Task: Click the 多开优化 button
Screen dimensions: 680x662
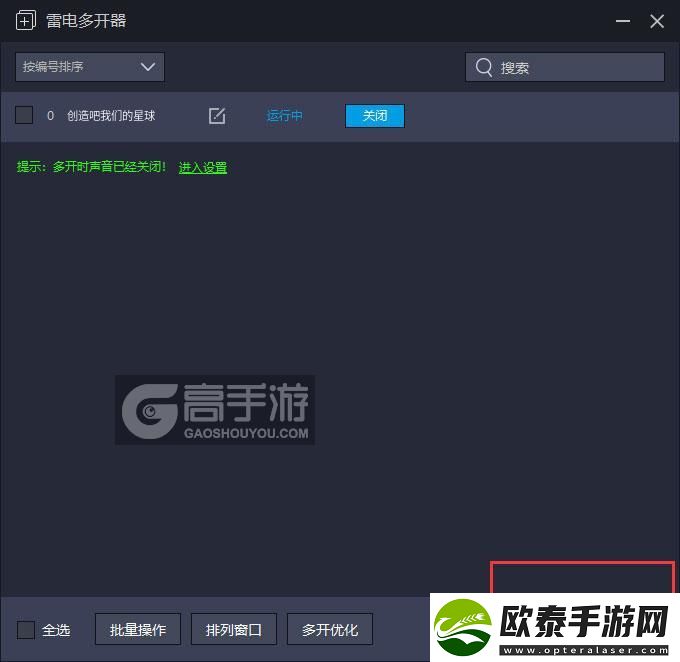Action: click(x=330, y=629)
